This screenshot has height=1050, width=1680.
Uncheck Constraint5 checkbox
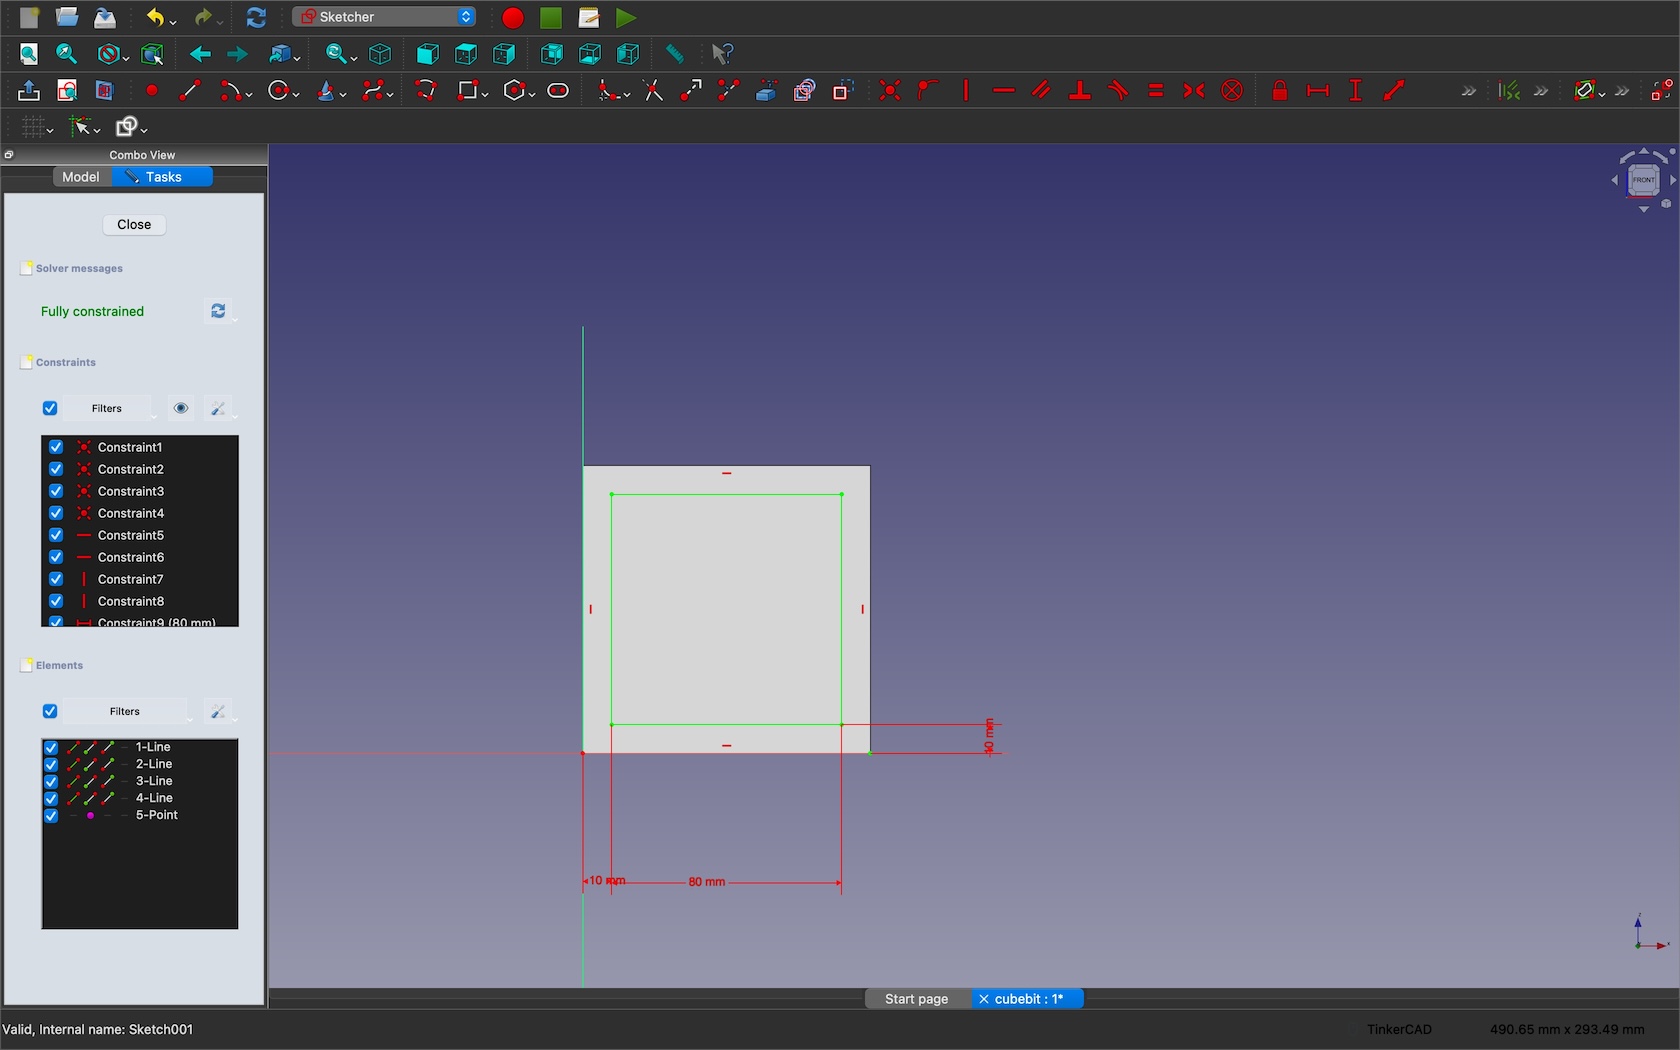[56, 535]
